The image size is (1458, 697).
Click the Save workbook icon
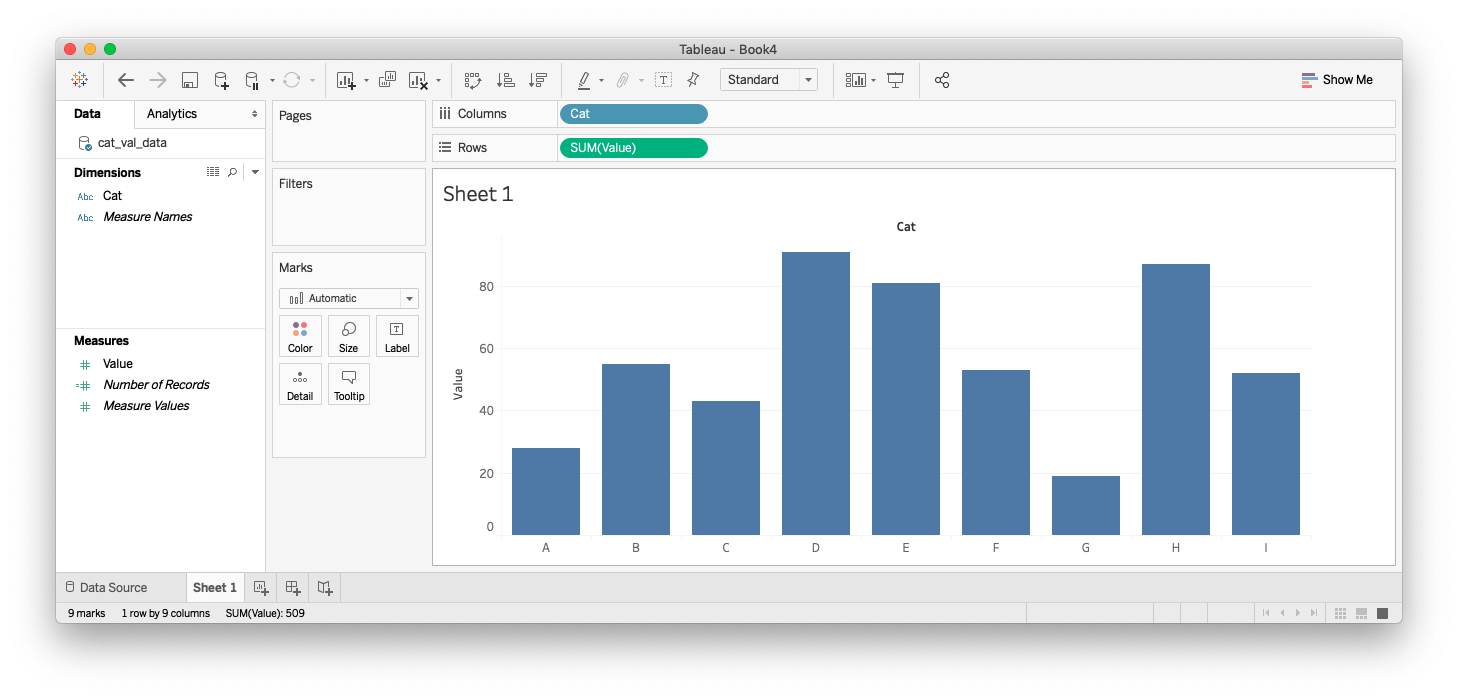point(189,80)
